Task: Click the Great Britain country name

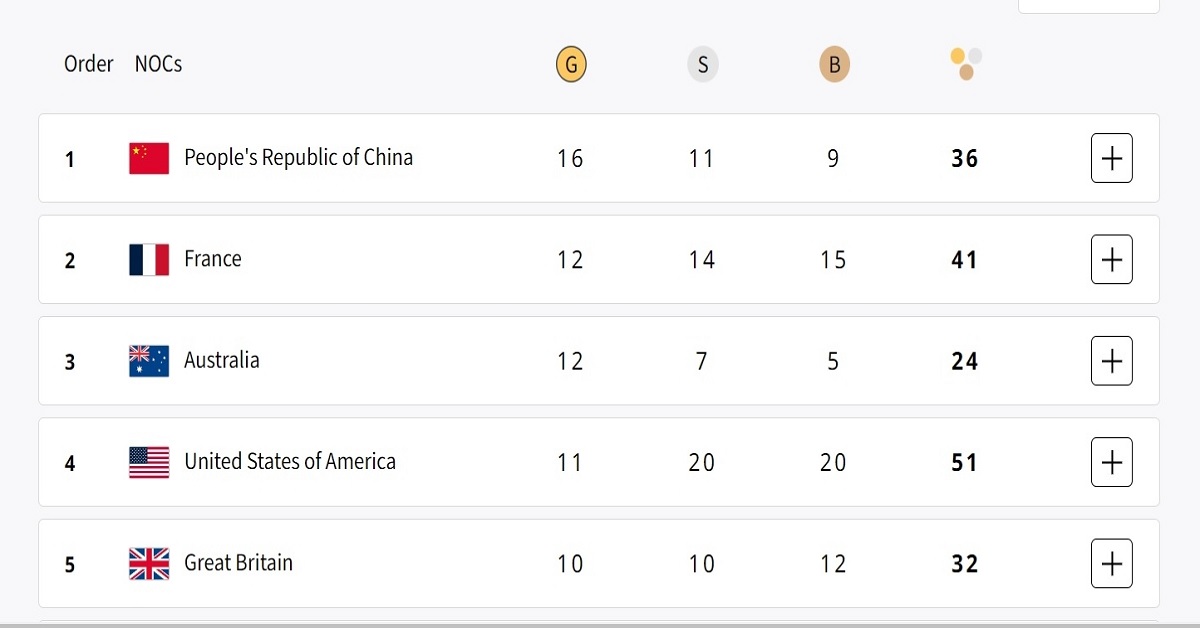Action: pos(238,563)
